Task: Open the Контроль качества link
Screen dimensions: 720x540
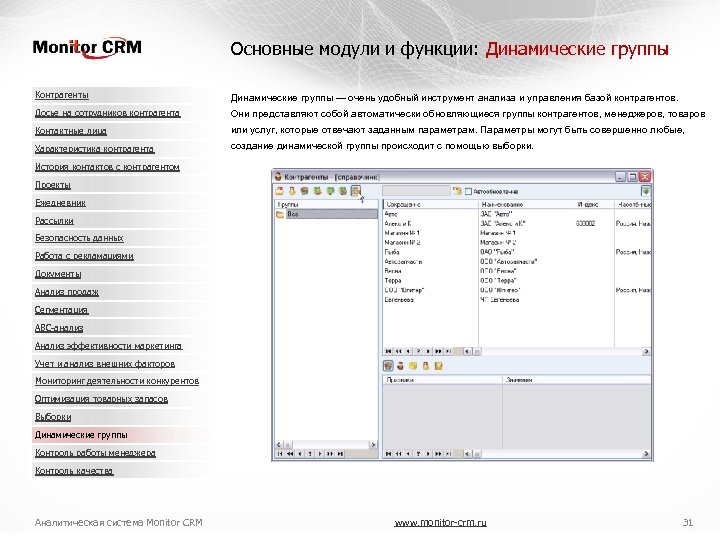Action: [74, 471]
